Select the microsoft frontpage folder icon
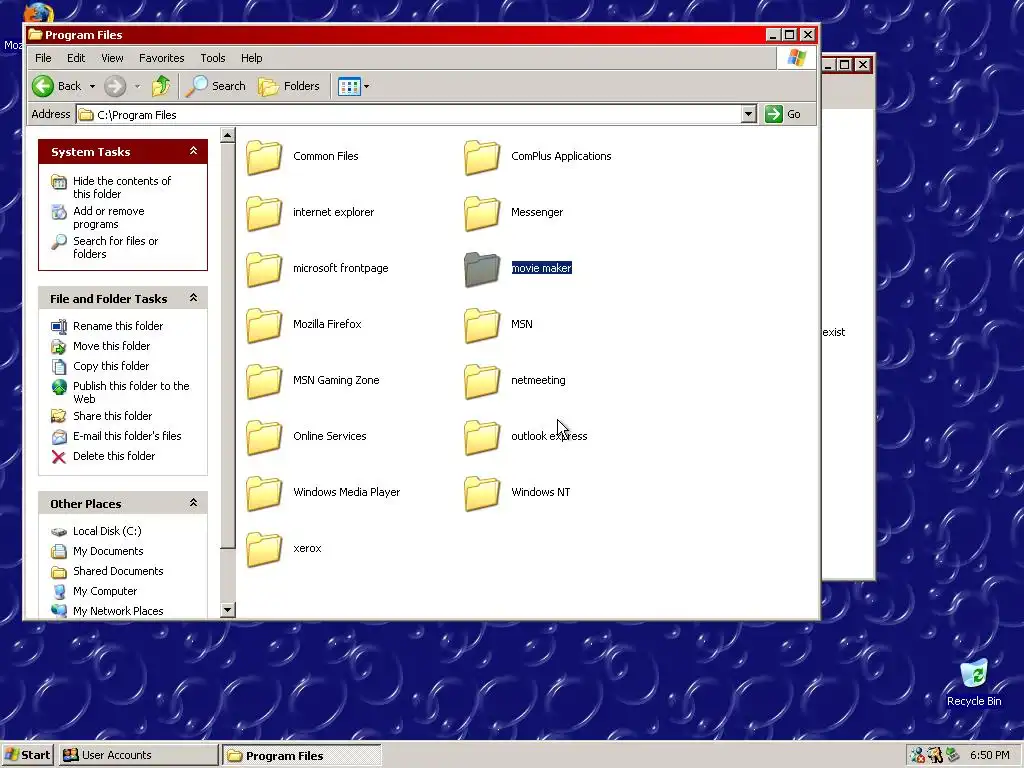Screen dimensions: 1024x768 pos(264,269)
